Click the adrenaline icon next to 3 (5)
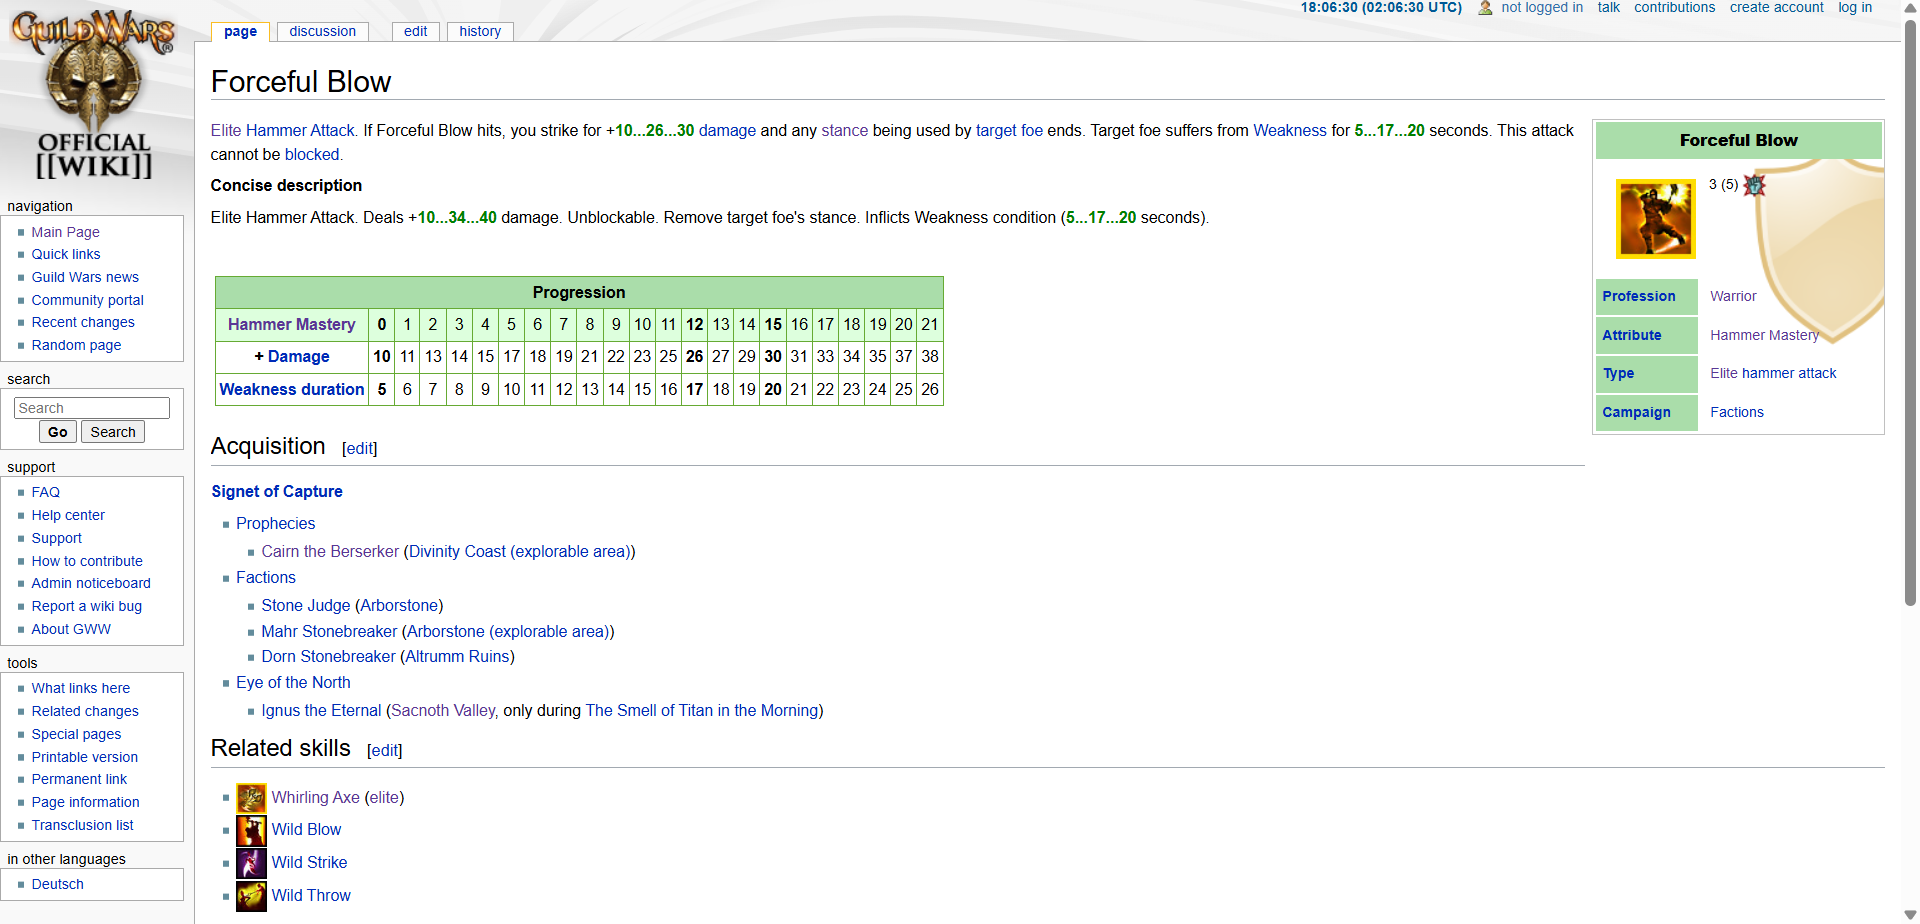 1754,185
